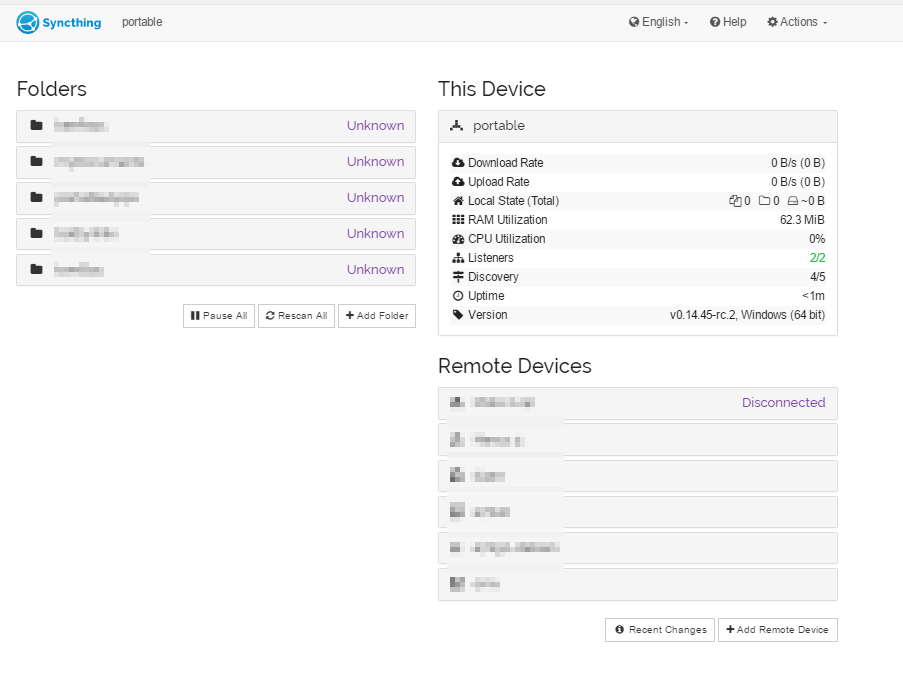Click the Pause All button

[218, 315]
